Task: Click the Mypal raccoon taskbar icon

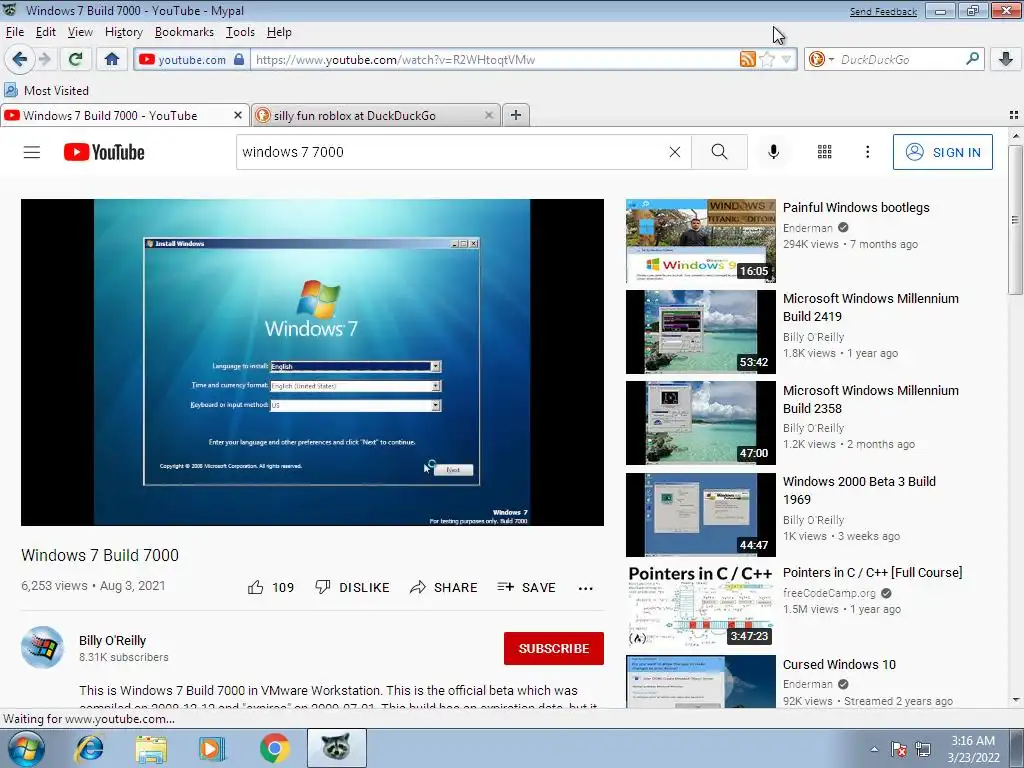Action: click(x=336, y=748)
